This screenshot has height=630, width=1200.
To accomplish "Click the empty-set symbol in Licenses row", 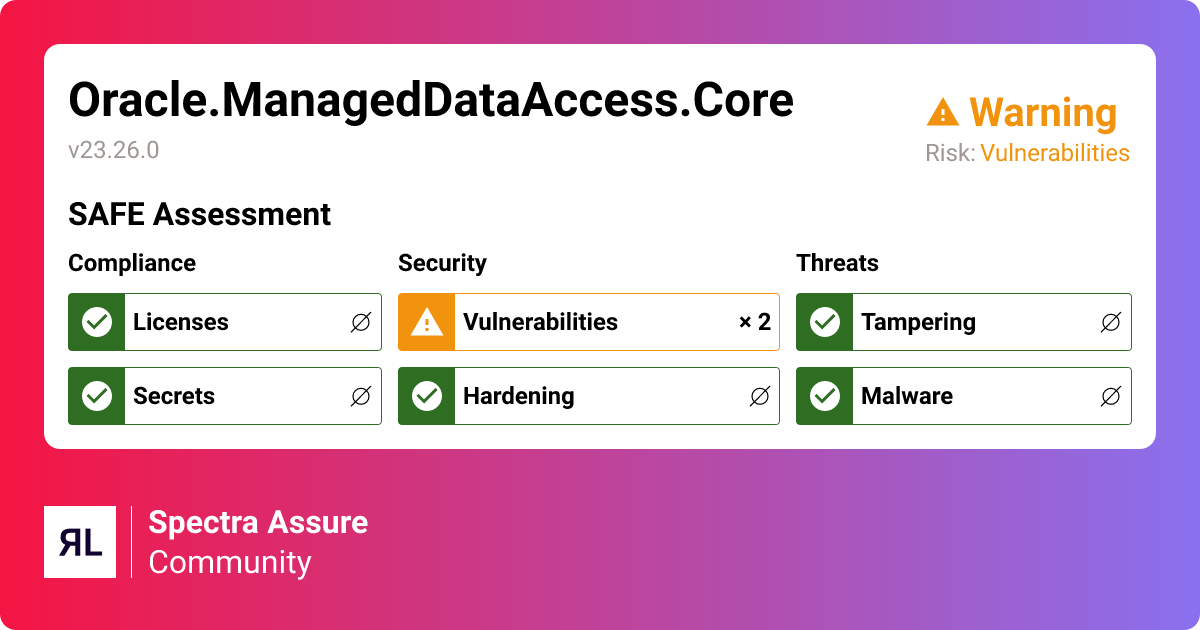I will [361, 322].
